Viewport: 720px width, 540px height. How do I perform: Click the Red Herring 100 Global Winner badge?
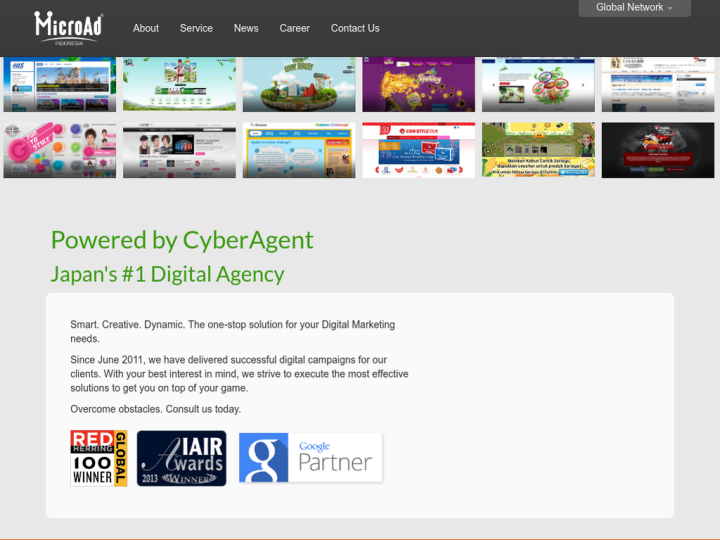(98, 458)
